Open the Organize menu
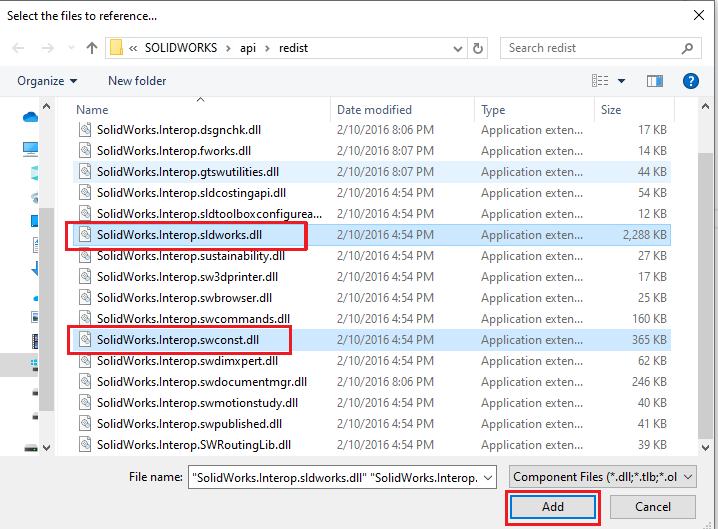 (47, 81)
